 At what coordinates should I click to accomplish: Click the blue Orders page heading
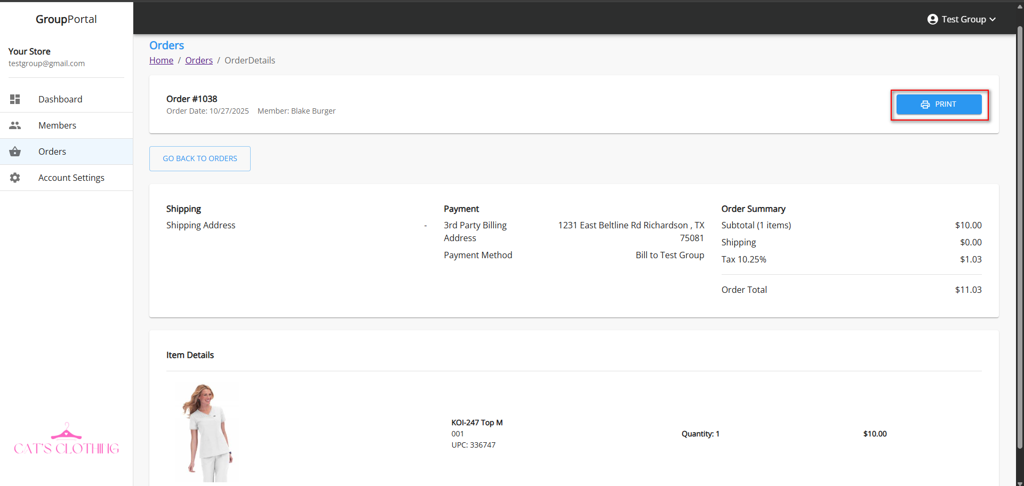[167, 45]
